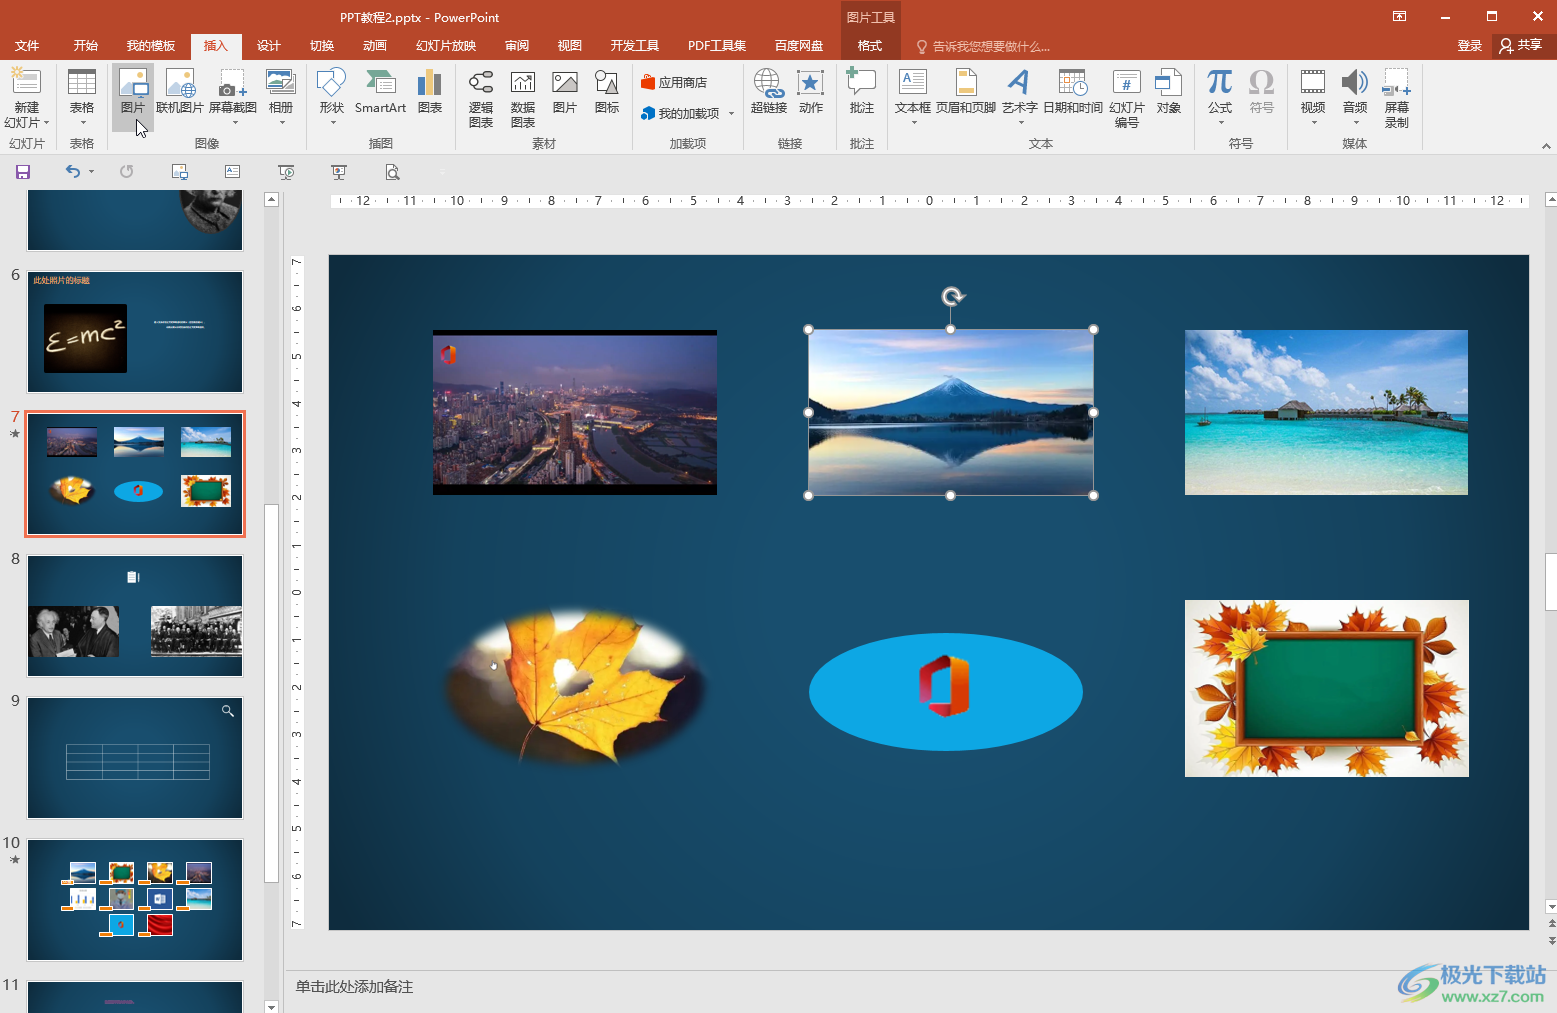Click the Icons (图标) material button
Image resolution: width=1557 pixels, height=1013 pixels.
[x=607, y=90]
